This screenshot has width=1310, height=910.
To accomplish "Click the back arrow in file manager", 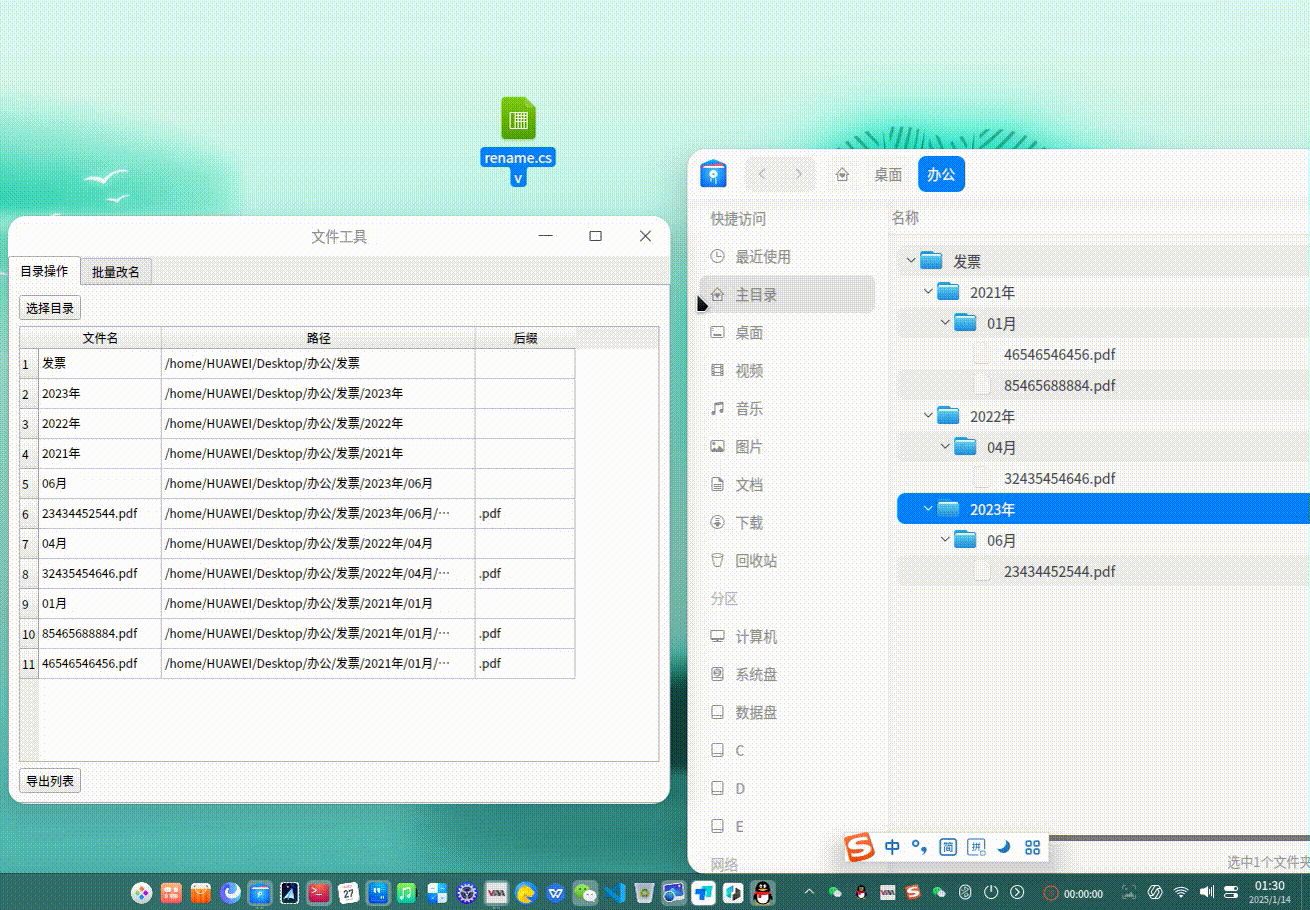I will pyautogui.click(x=762, y=174).
